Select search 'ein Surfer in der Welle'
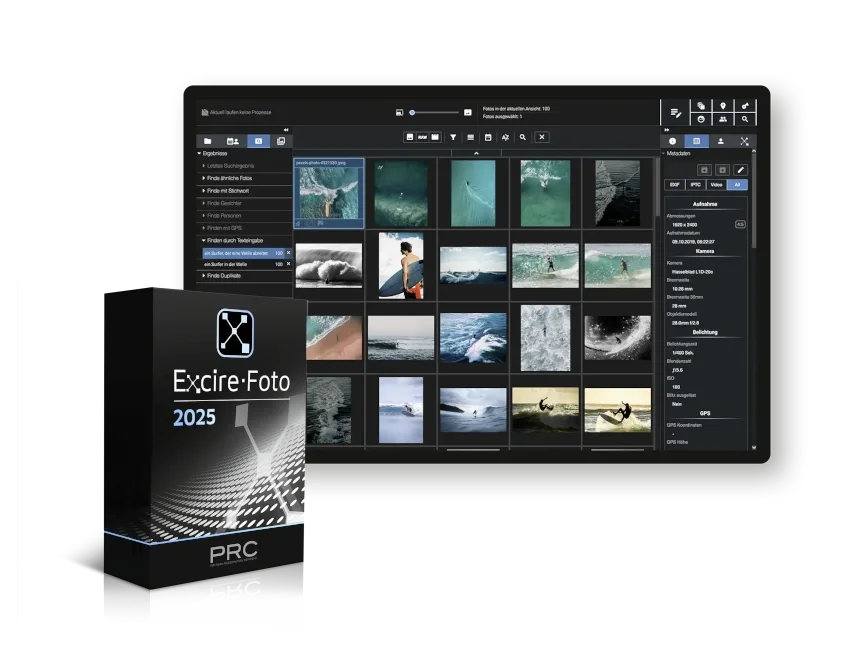 pyautogui.click(x=243, y=264)
